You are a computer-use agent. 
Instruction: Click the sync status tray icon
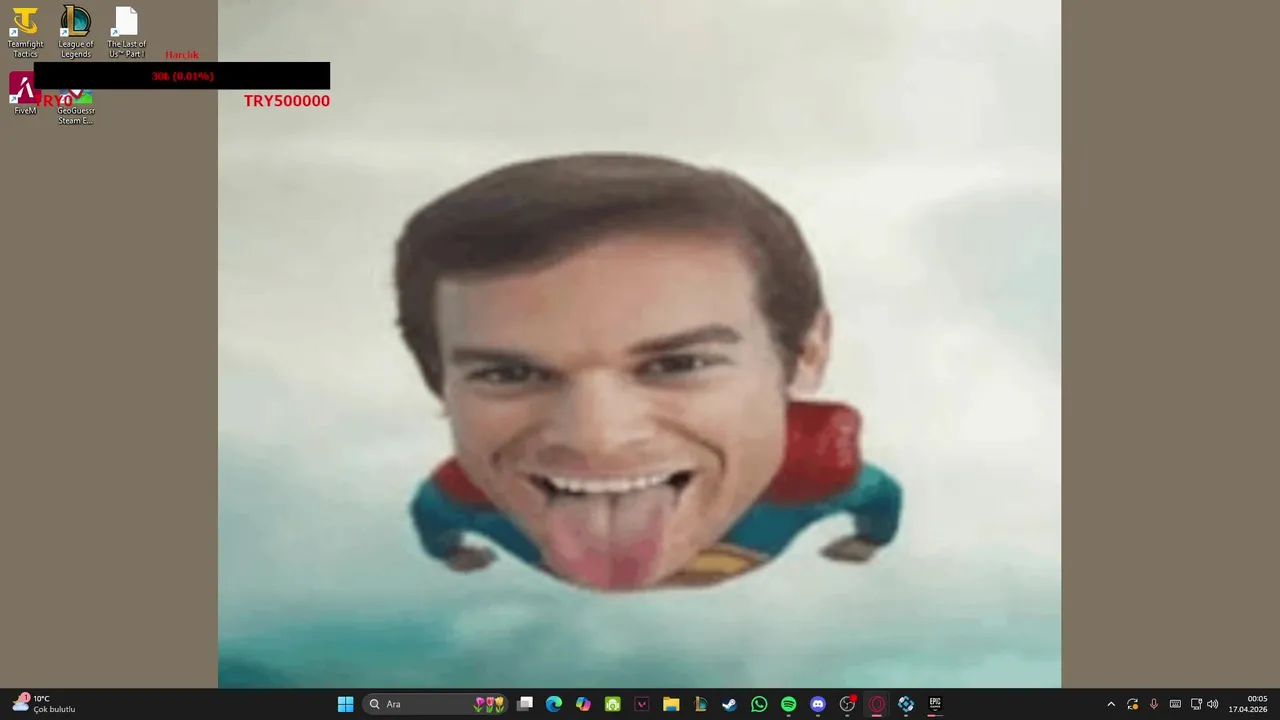[x=1132, y=704]
